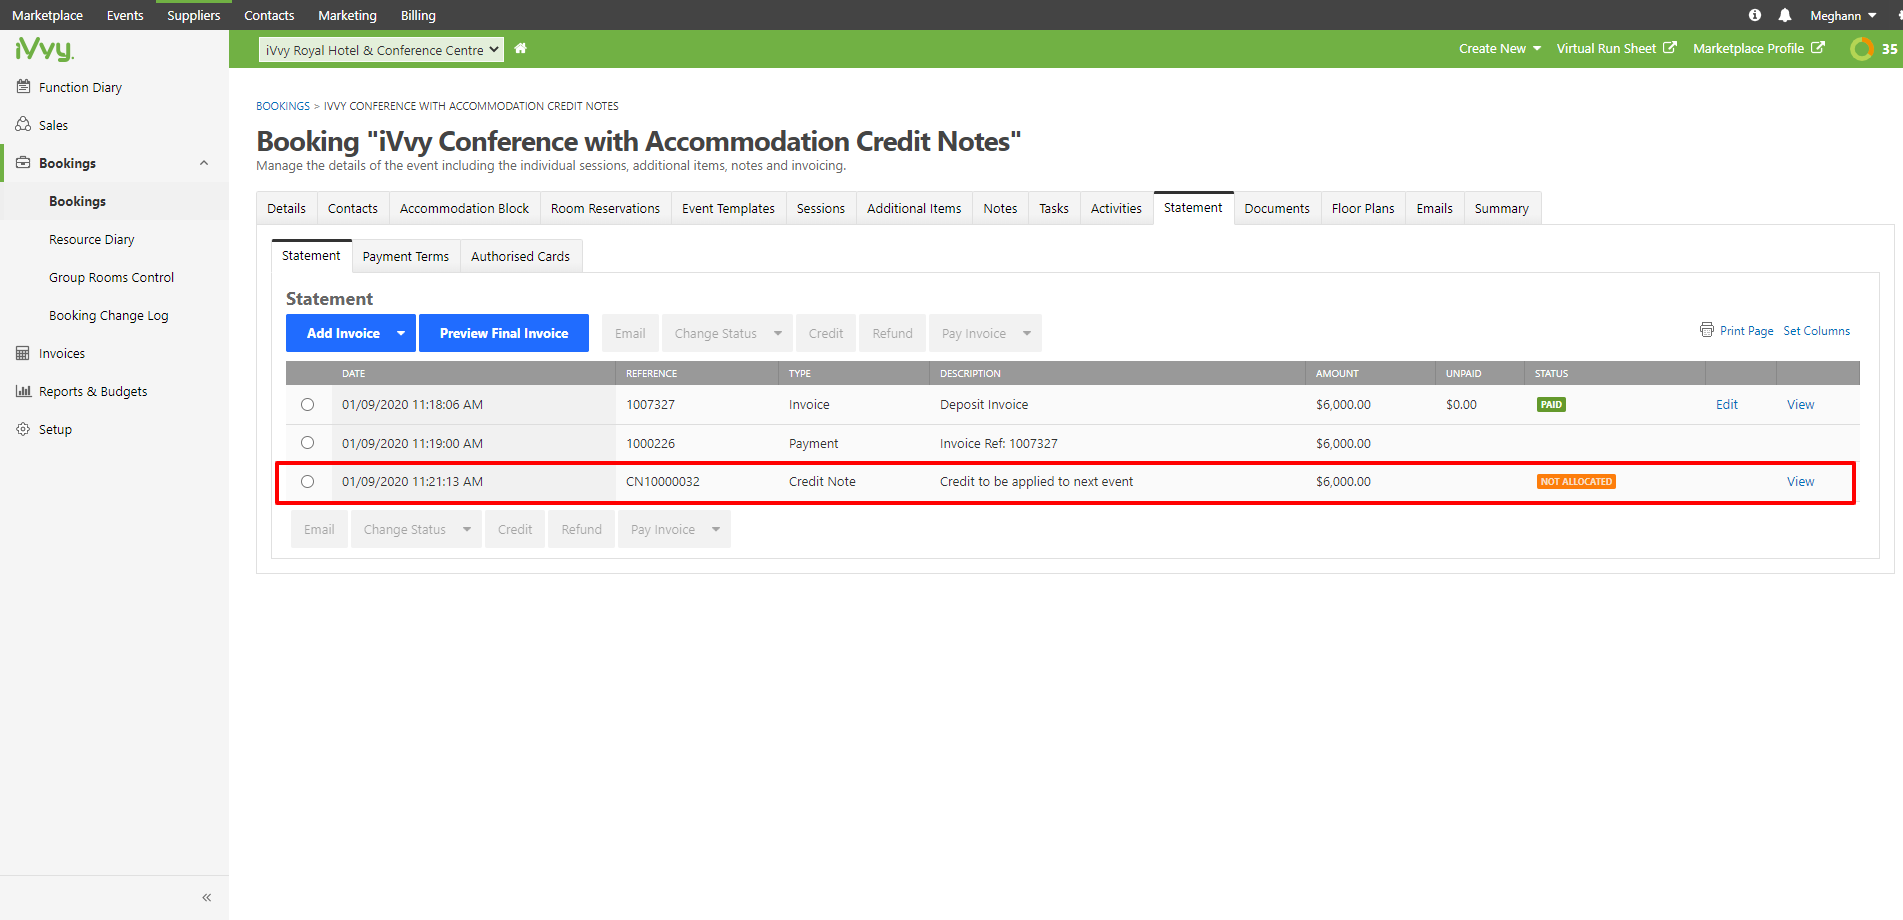
Task: Click the bottom Credit button
Action: click(515, 529)
